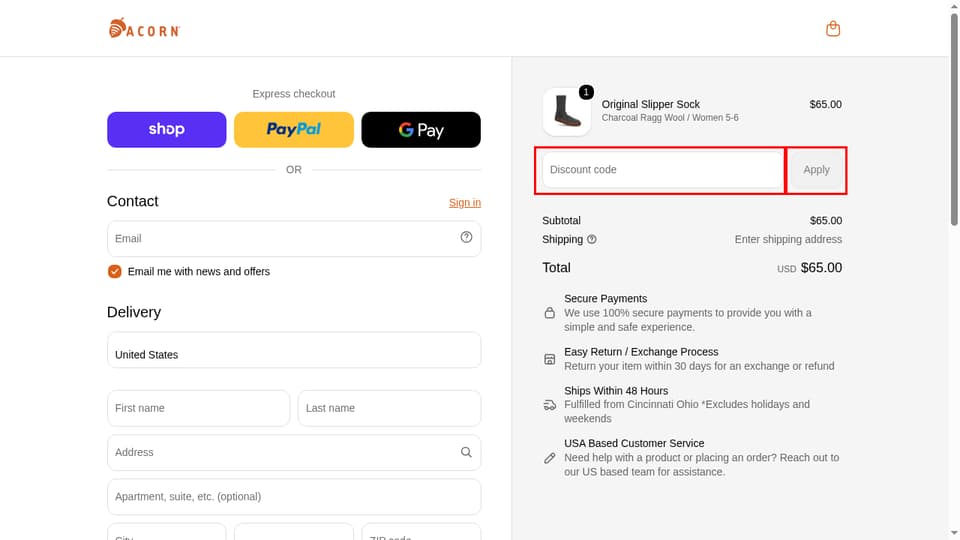Image resolution: width=960 pixels, height=540 pixels.
Task: Focus the Last name field
Action: tap(389, 408)
